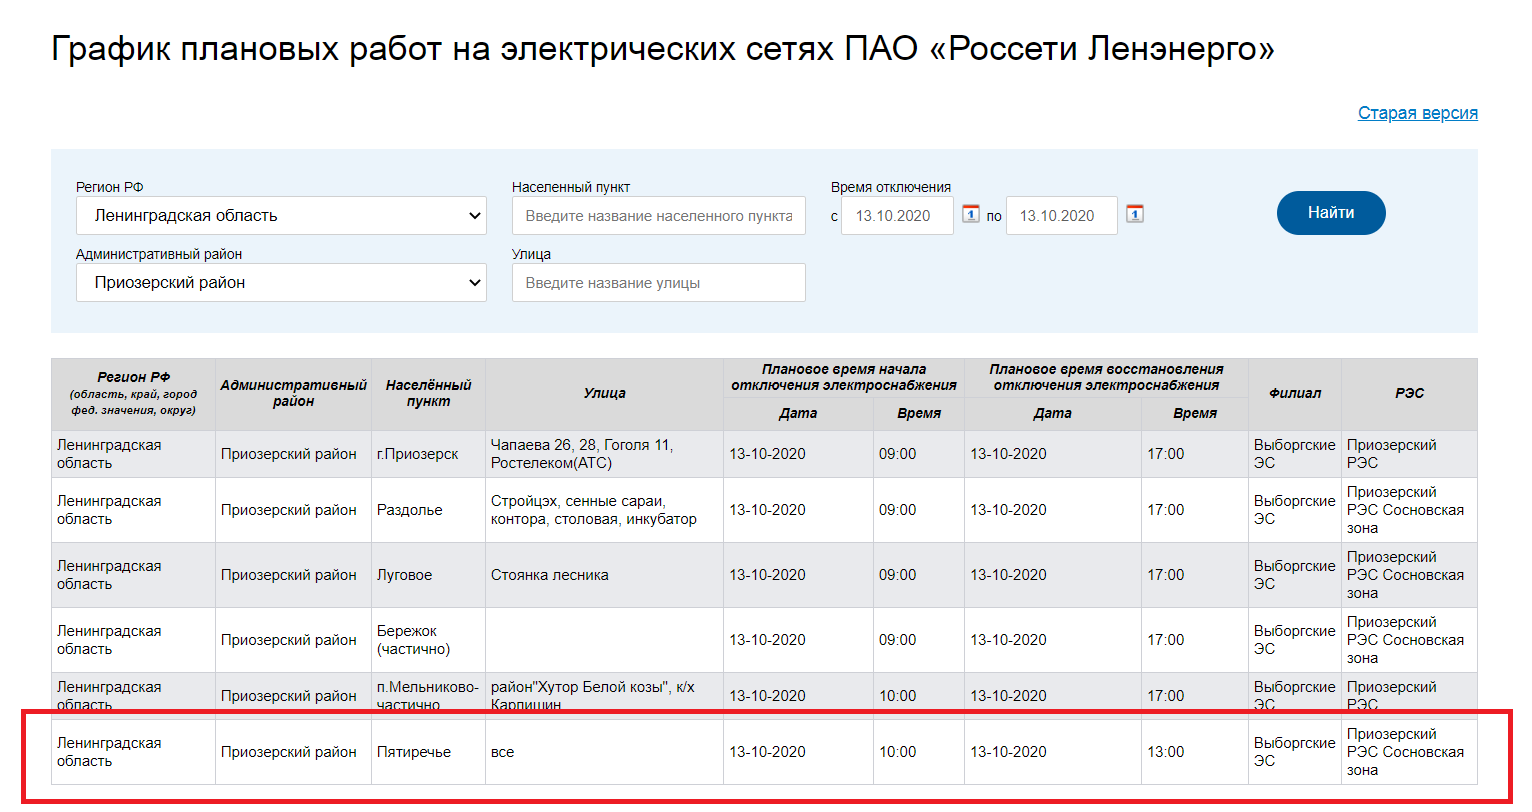This screenshot has width=1532, height=812.
Task: Open calendar picker for end date
Action: tap(1135, 214)
